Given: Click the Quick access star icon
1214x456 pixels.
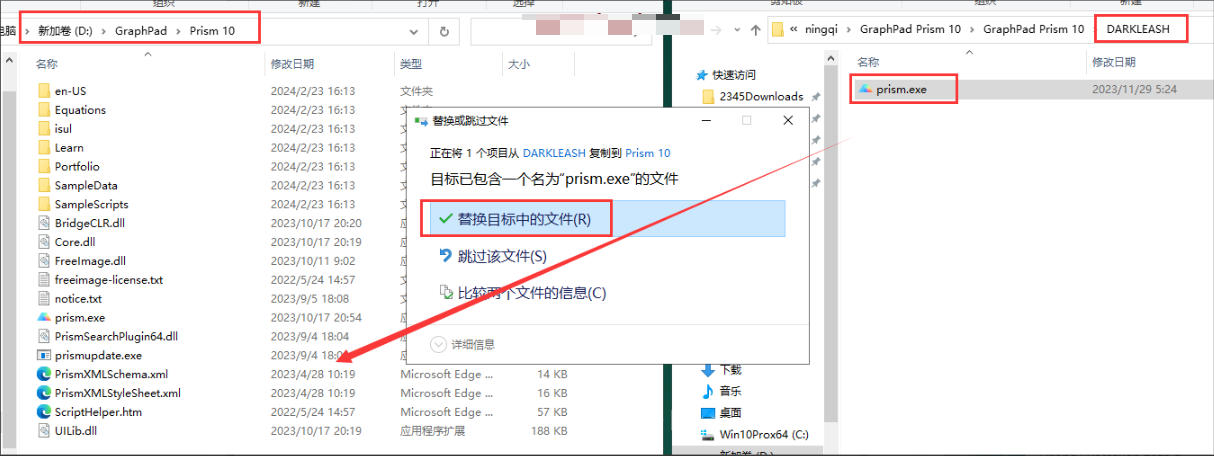Looking at the screenshot, I should coord(703,75).
